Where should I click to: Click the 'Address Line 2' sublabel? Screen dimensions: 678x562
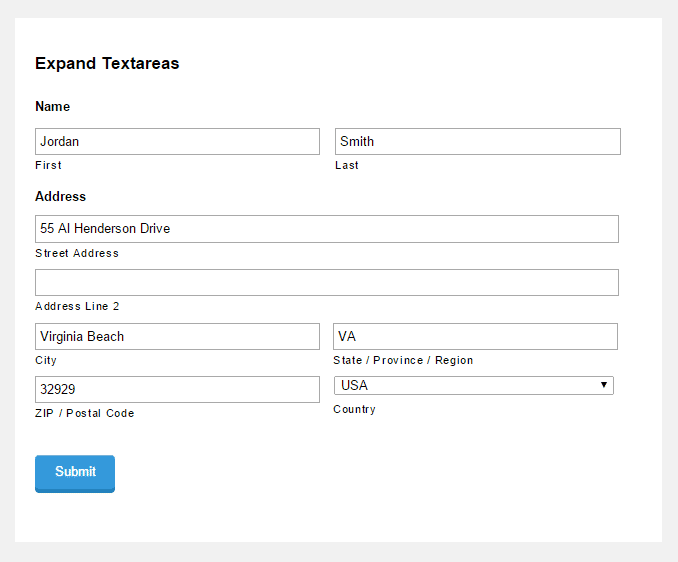(x=77, y=306)
